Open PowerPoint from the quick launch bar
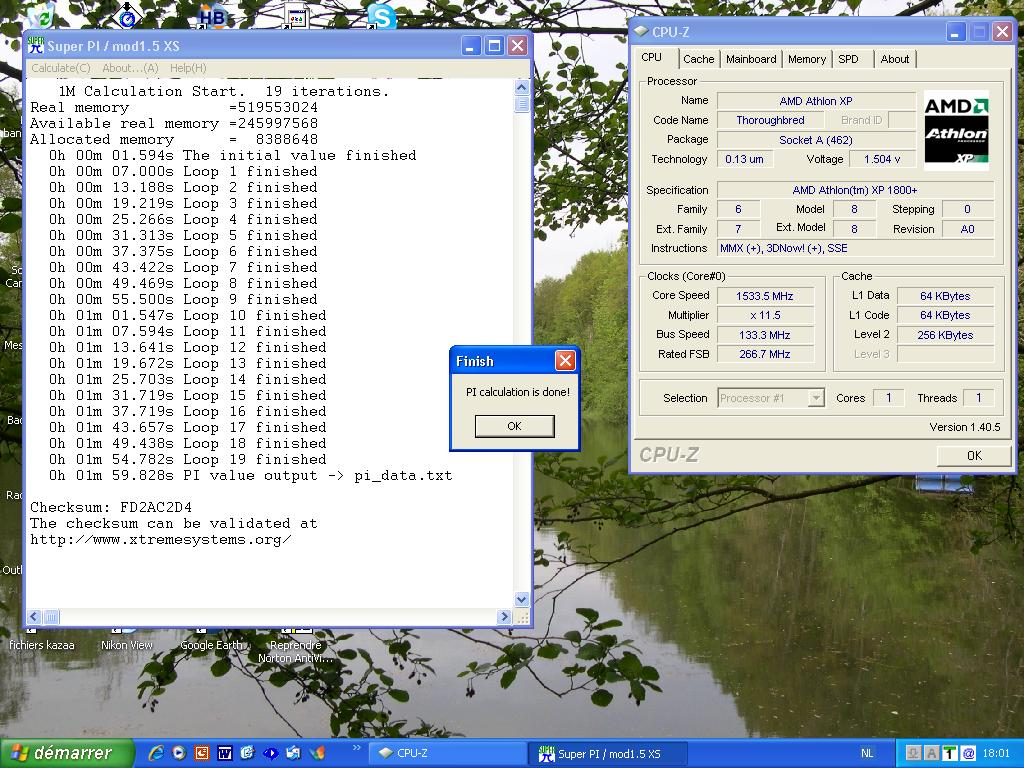This screenshot has width=1024, height=768. (x=202, y=753)
